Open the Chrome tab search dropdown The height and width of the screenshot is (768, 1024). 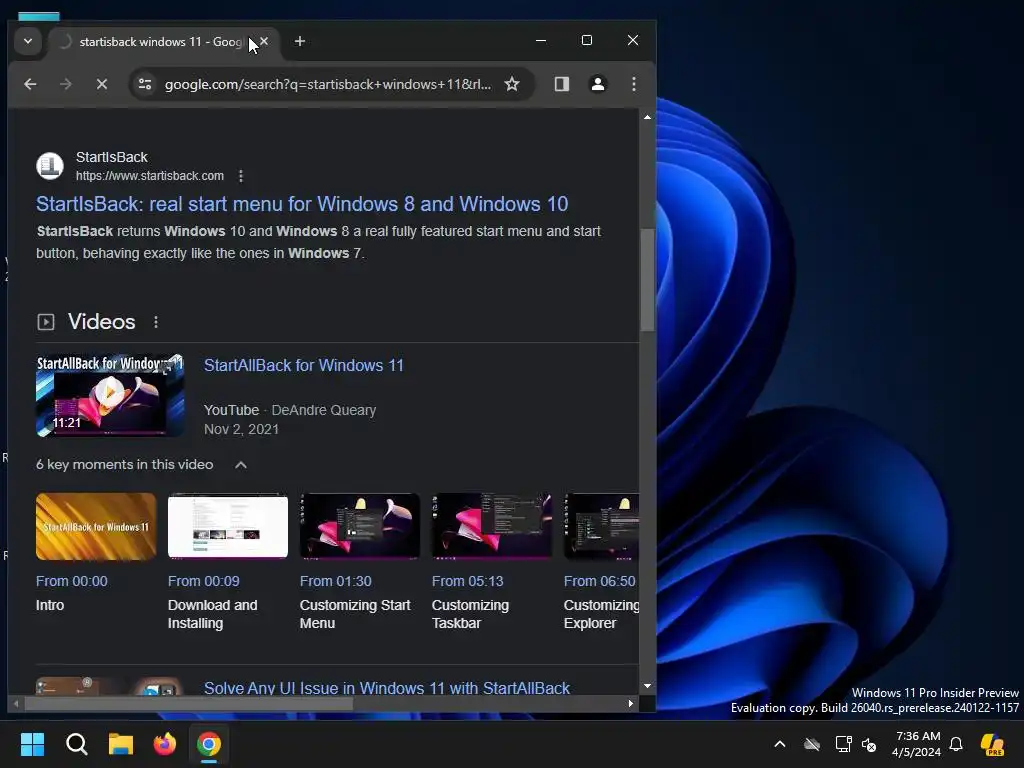tap(27, 41)
